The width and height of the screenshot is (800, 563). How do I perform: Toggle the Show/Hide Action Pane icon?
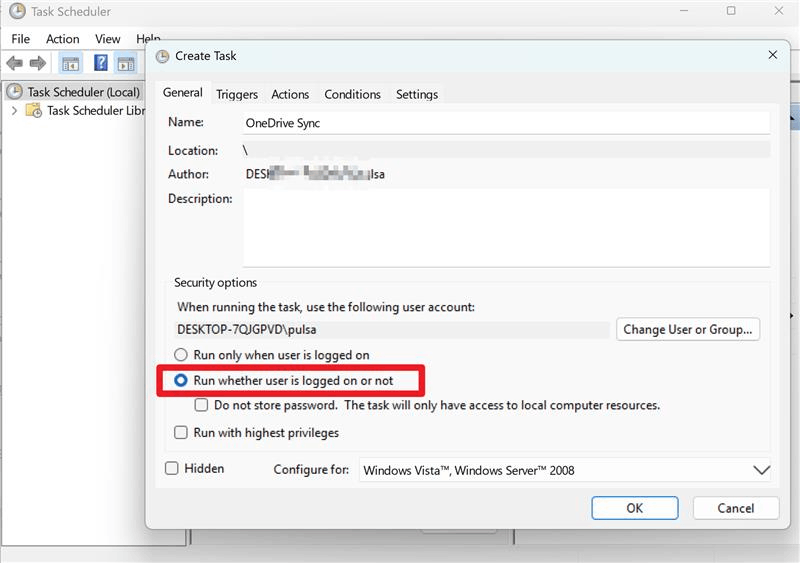126,64
